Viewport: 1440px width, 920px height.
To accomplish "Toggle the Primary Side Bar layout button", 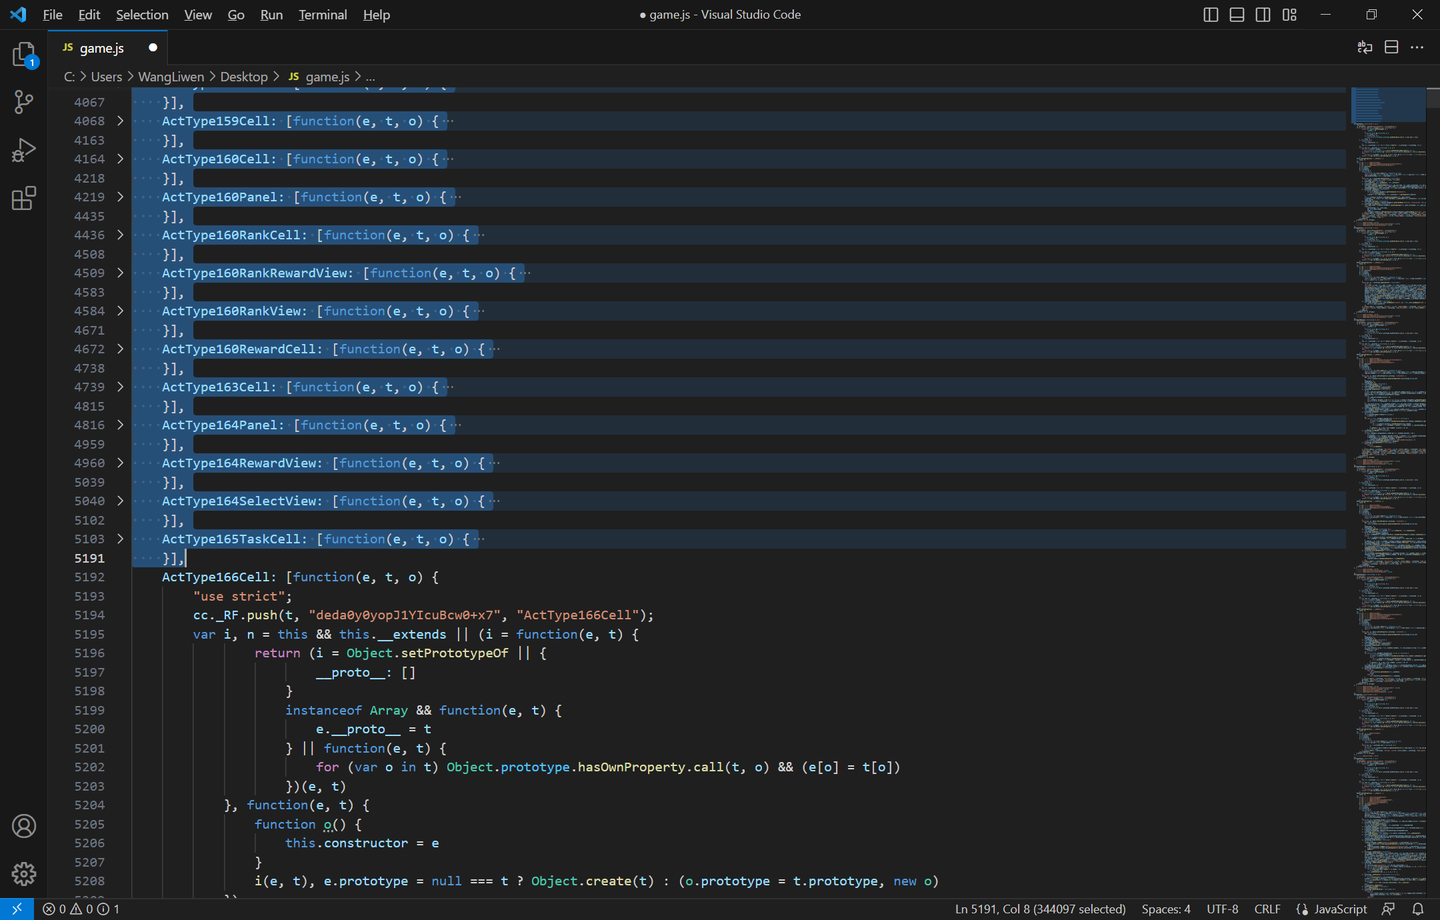I will point(1211,15).
